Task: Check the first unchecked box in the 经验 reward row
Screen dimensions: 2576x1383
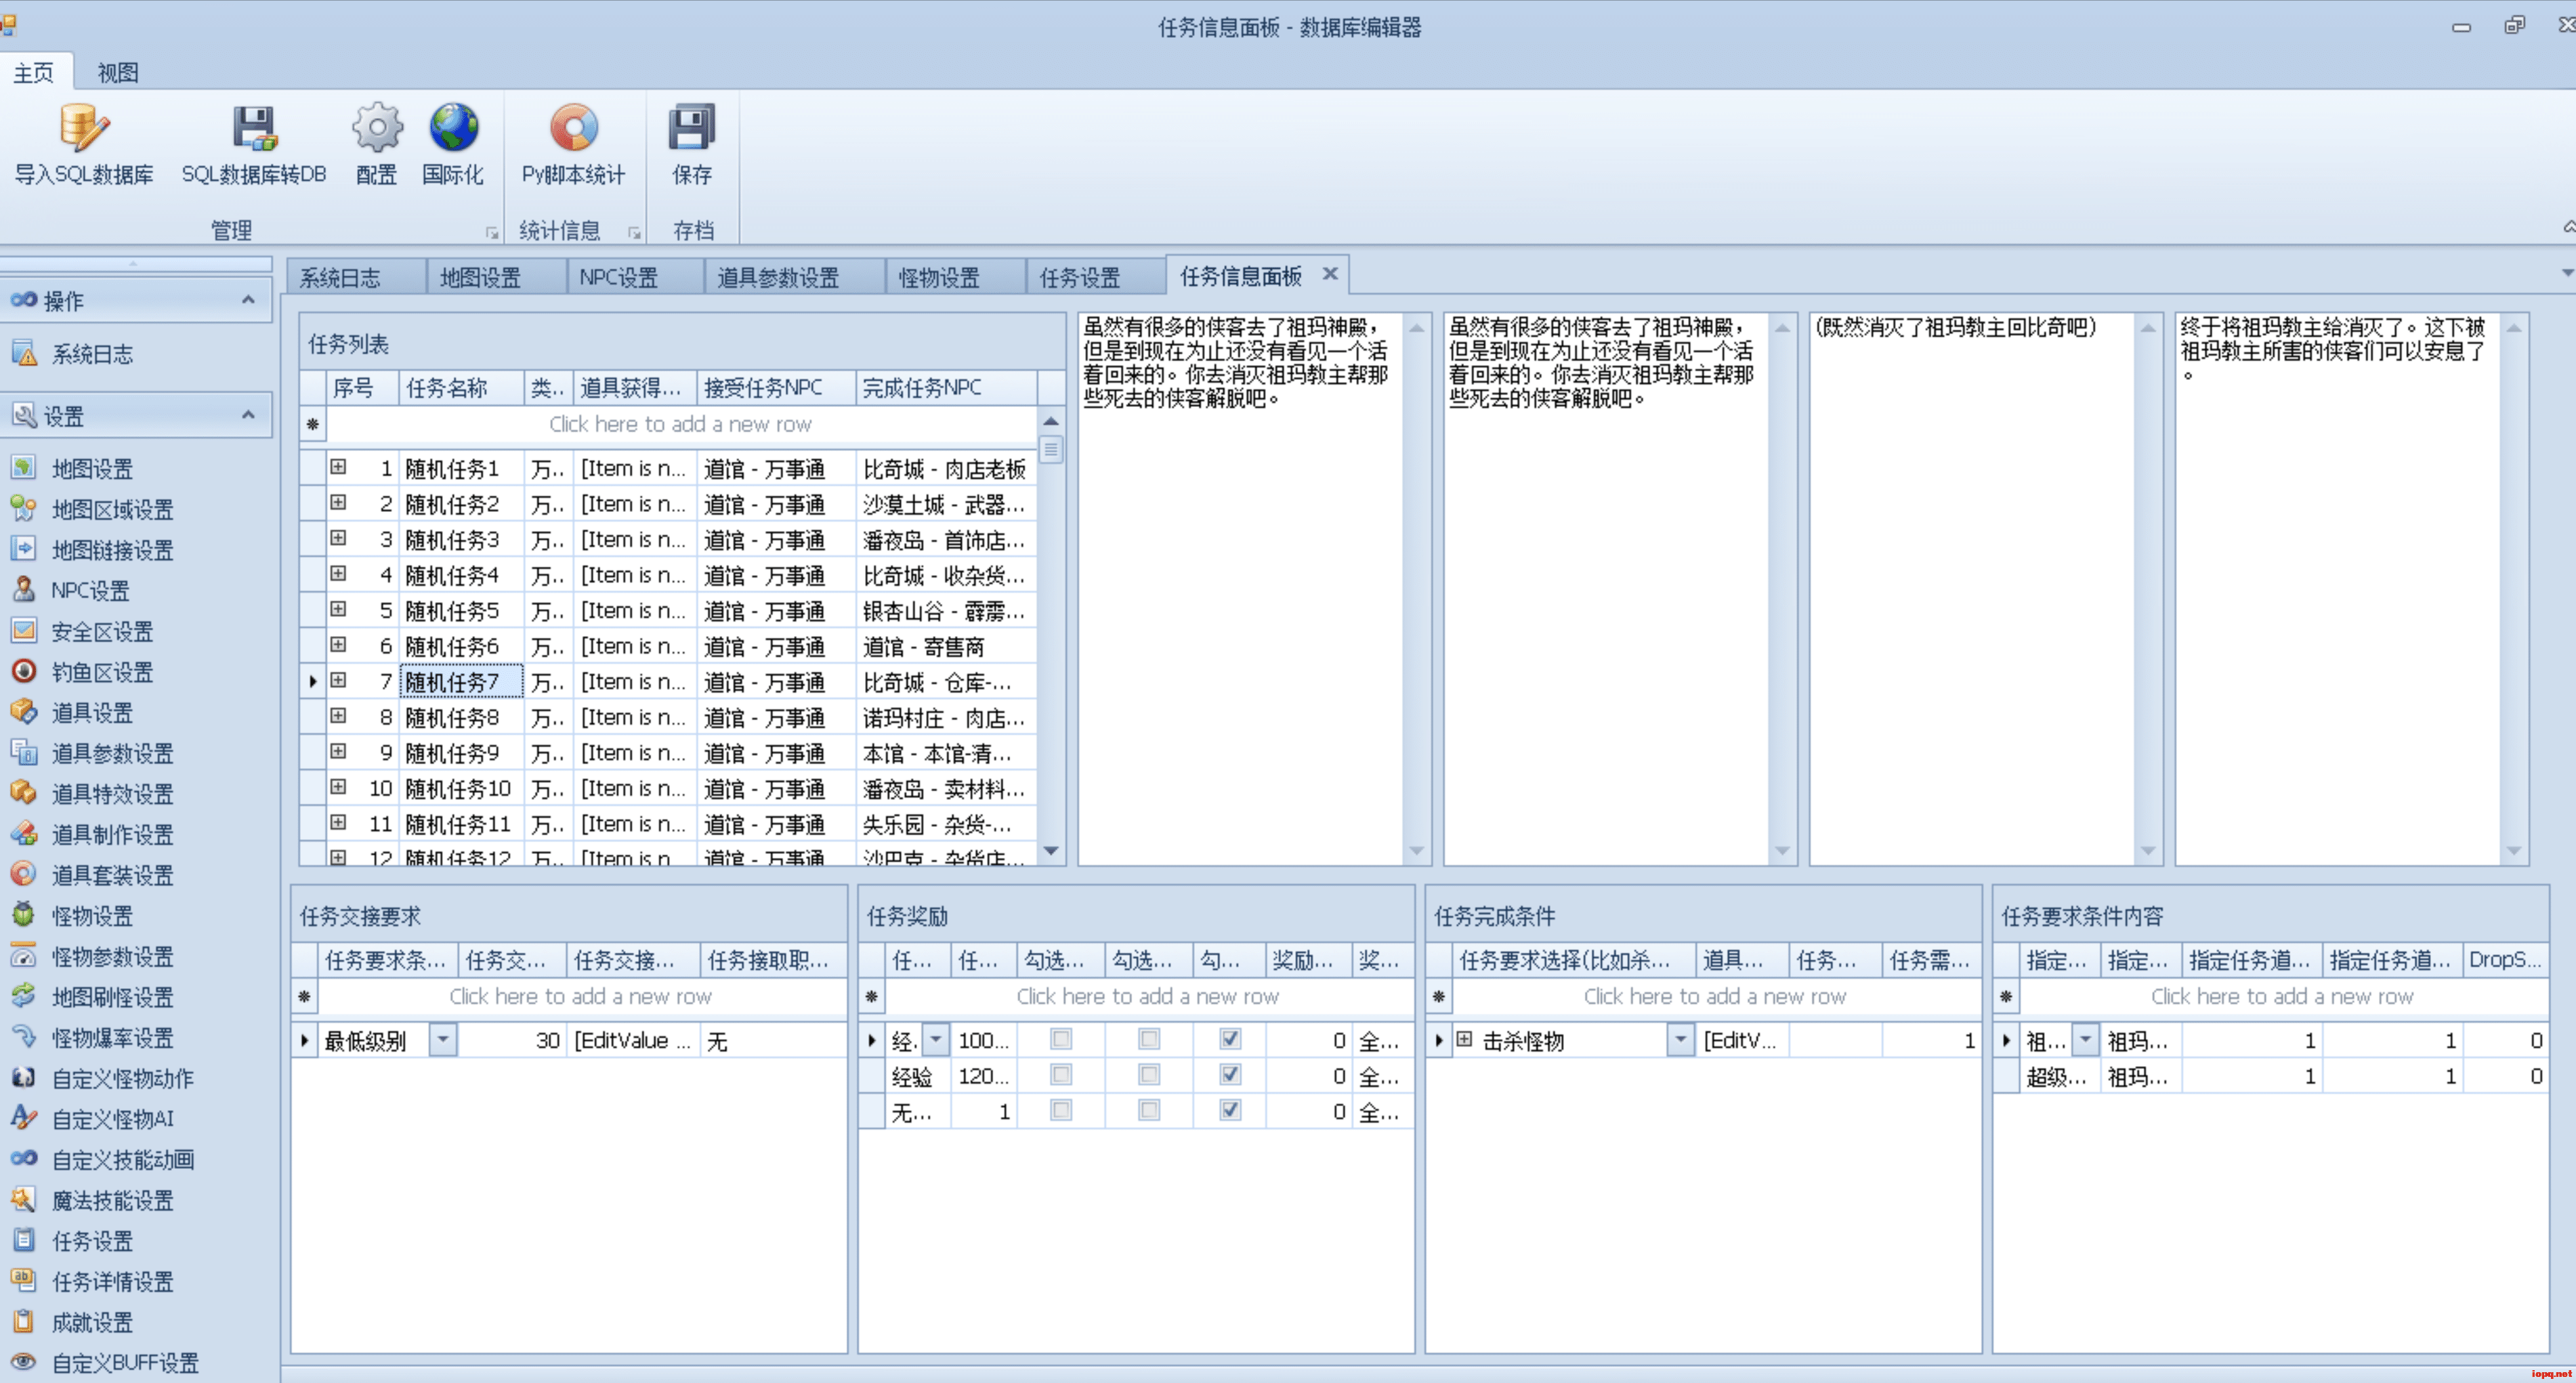Action: click(1061, 1075)
